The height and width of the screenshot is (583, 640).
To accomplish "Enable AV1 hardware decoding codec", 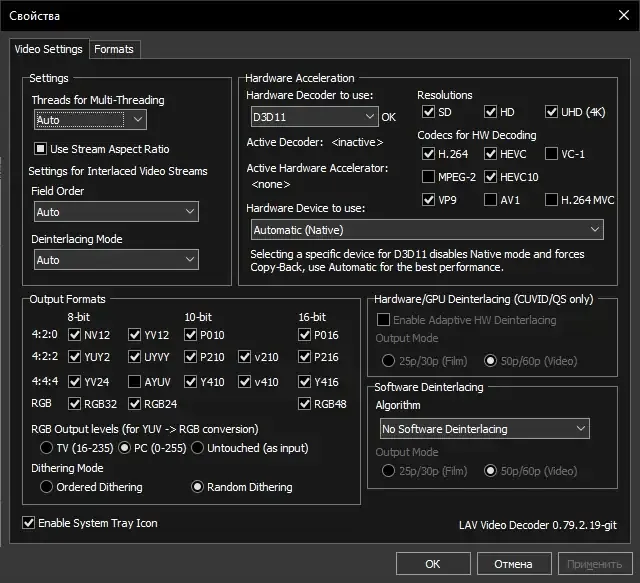I will pos(491,199).
